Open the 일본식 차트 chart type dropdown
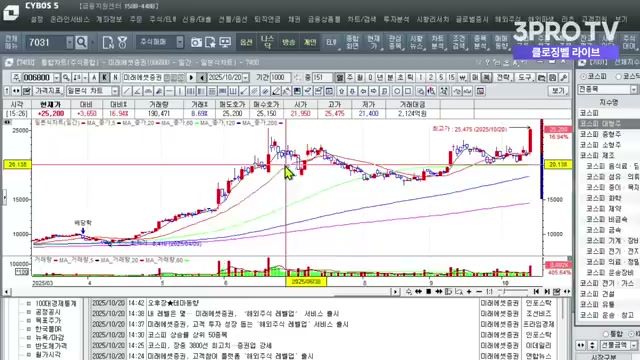 pyautogui.click(x=115, y=91)
